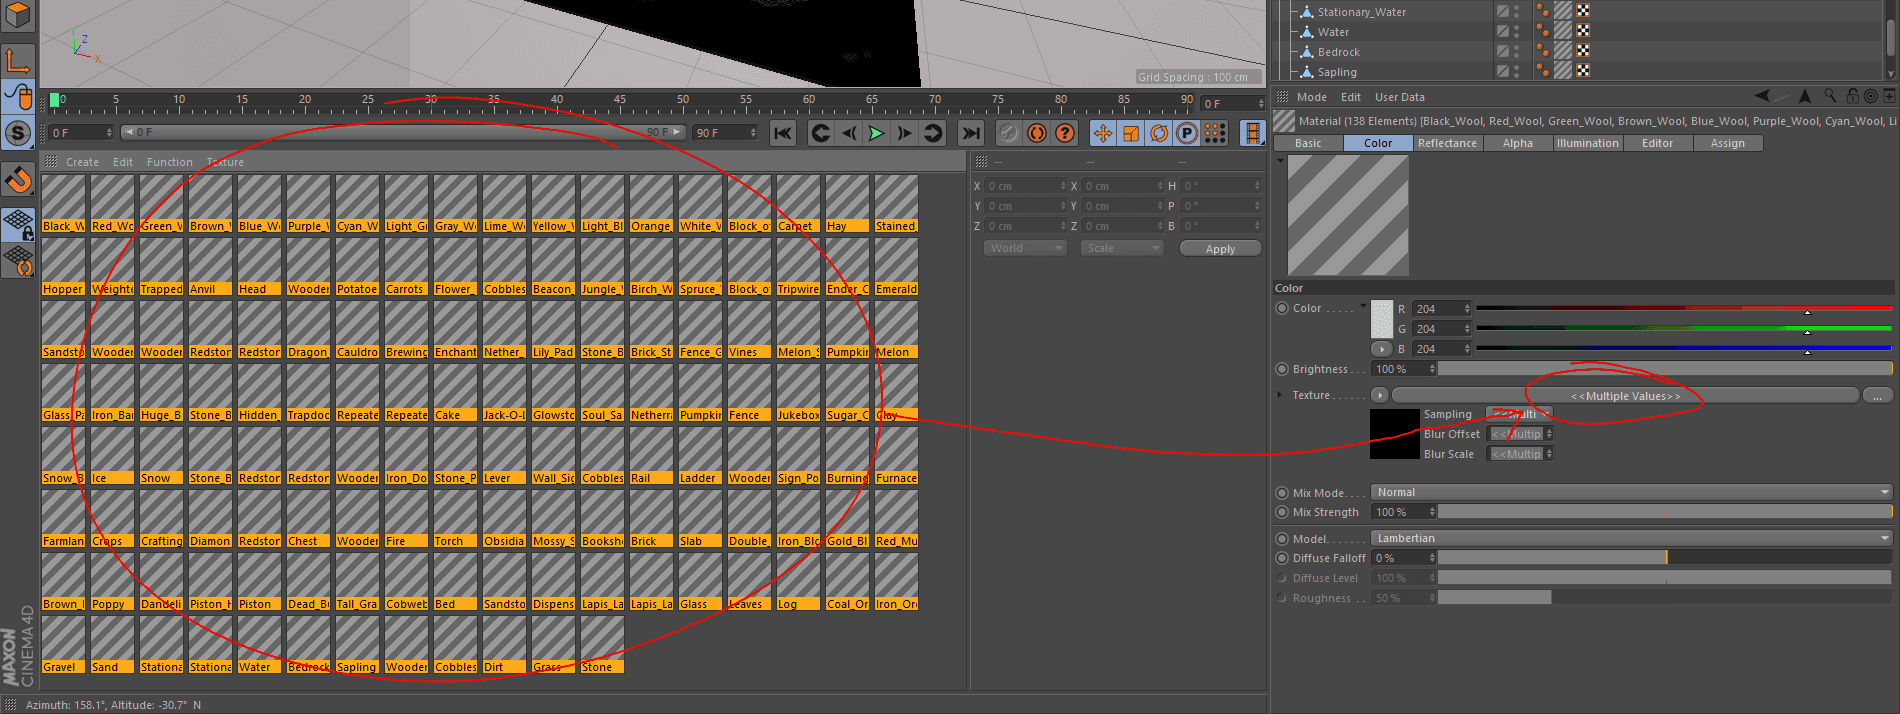Click the Multiple Values texture bar

point(1625,396)
